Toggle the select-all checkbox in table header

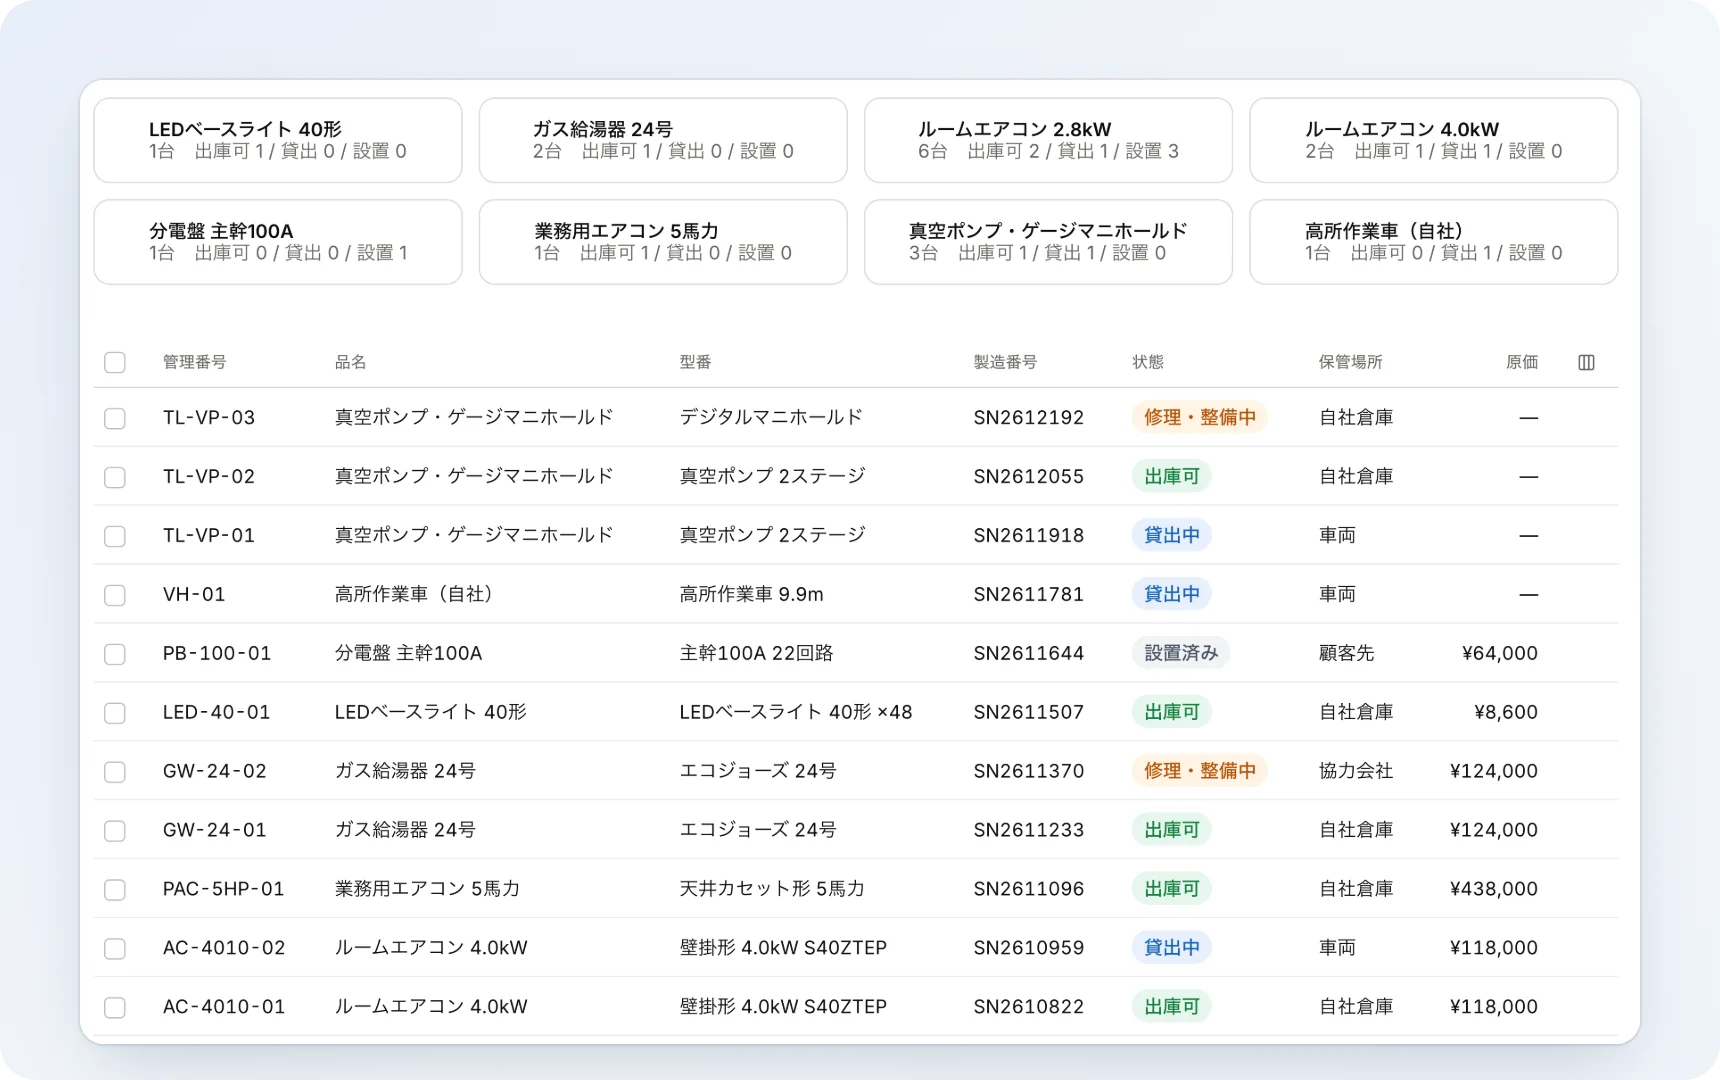click(115, 362)
